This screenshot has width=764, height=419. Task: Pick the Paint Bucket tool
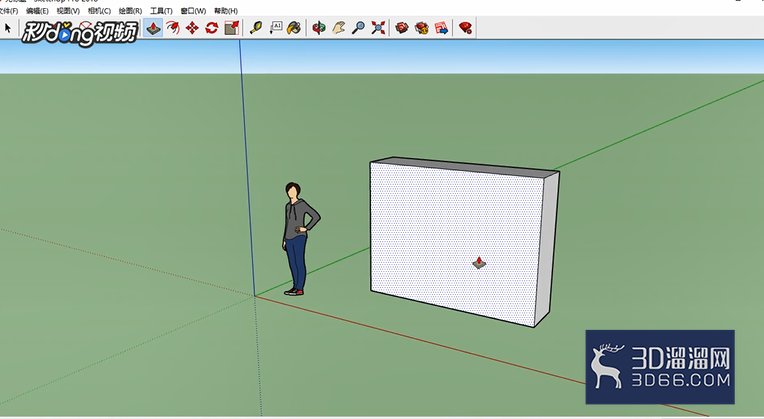(294, 28)
